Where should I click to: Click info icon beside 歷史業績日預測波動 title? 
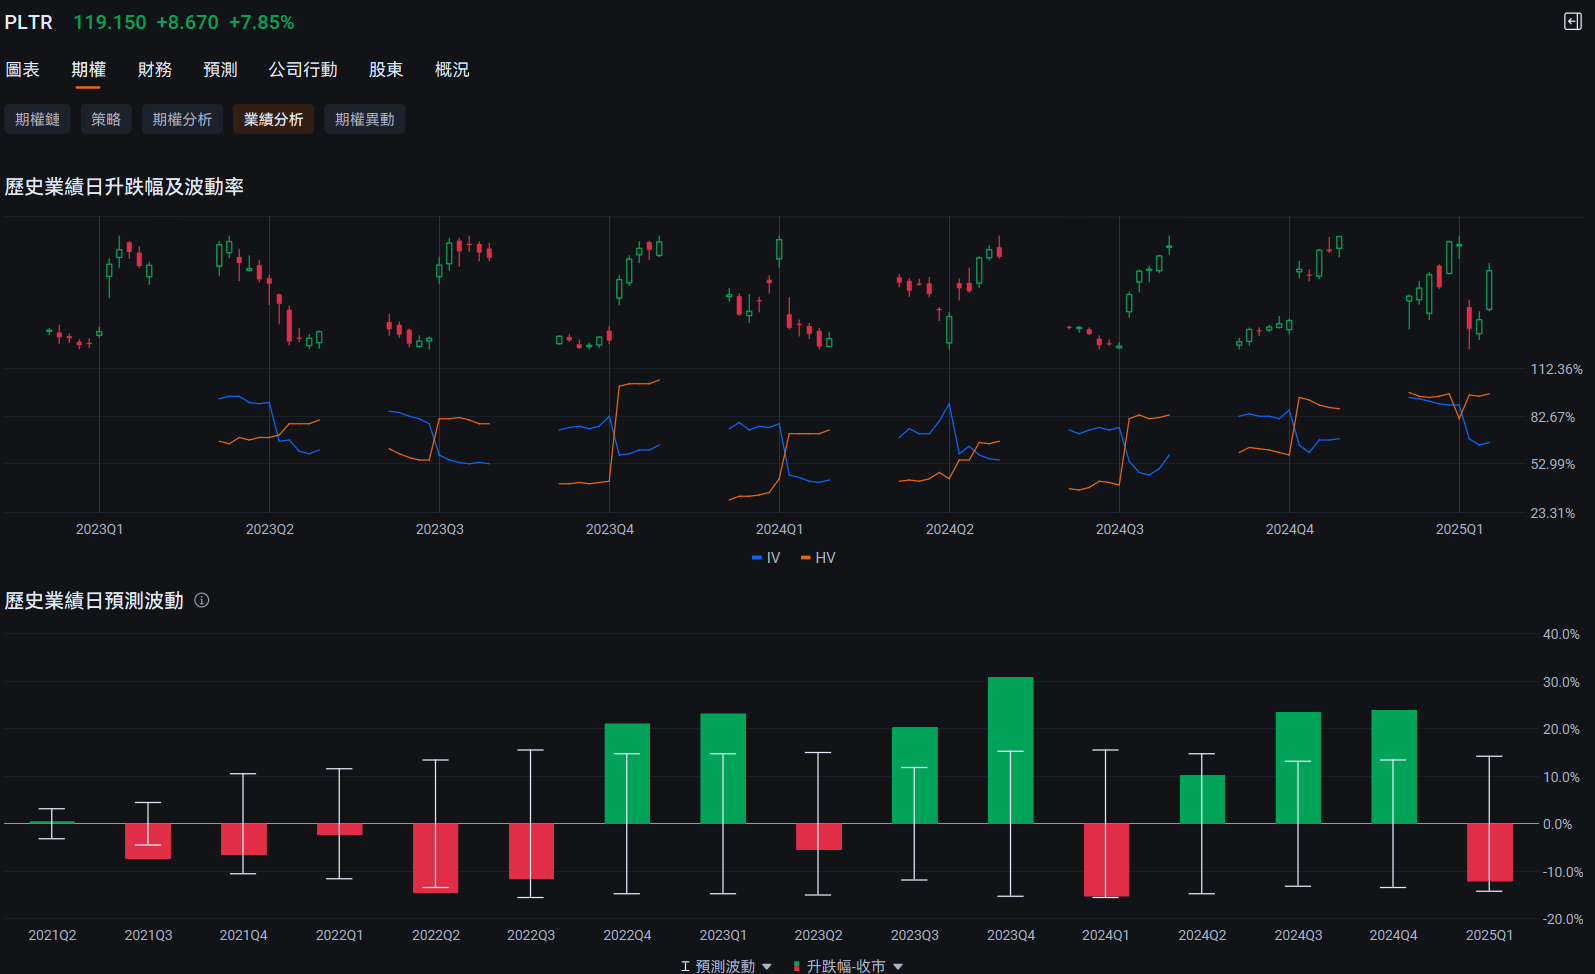pos(202,600)
